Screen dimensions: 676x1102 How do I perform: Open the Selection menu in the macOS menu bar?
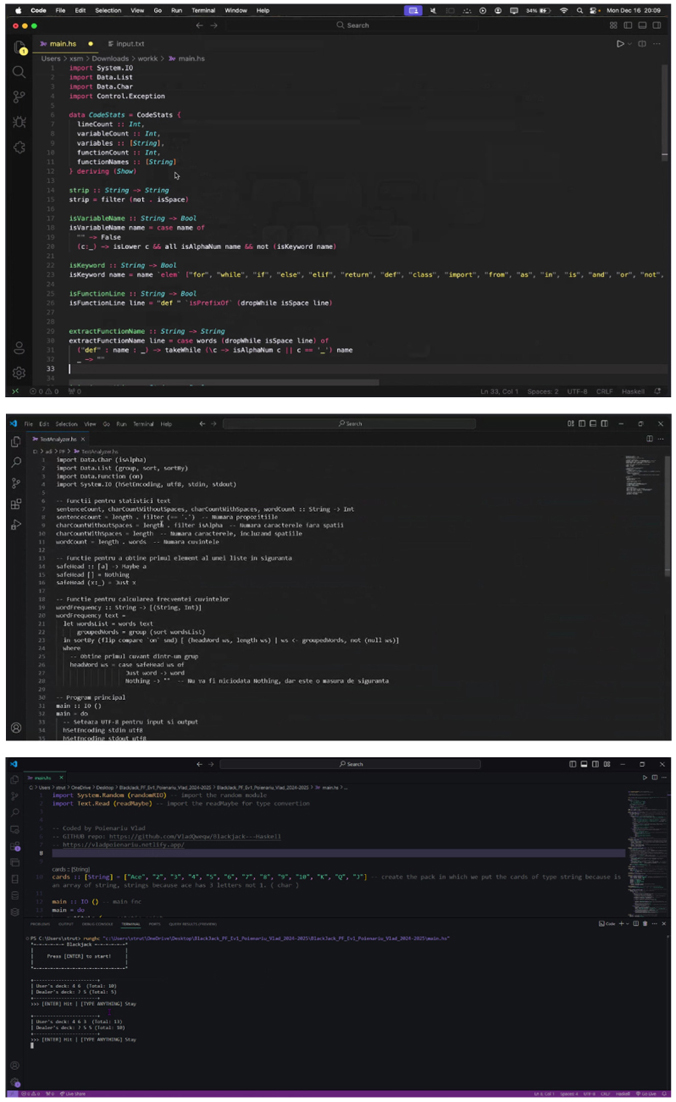[x=107, y=10]
